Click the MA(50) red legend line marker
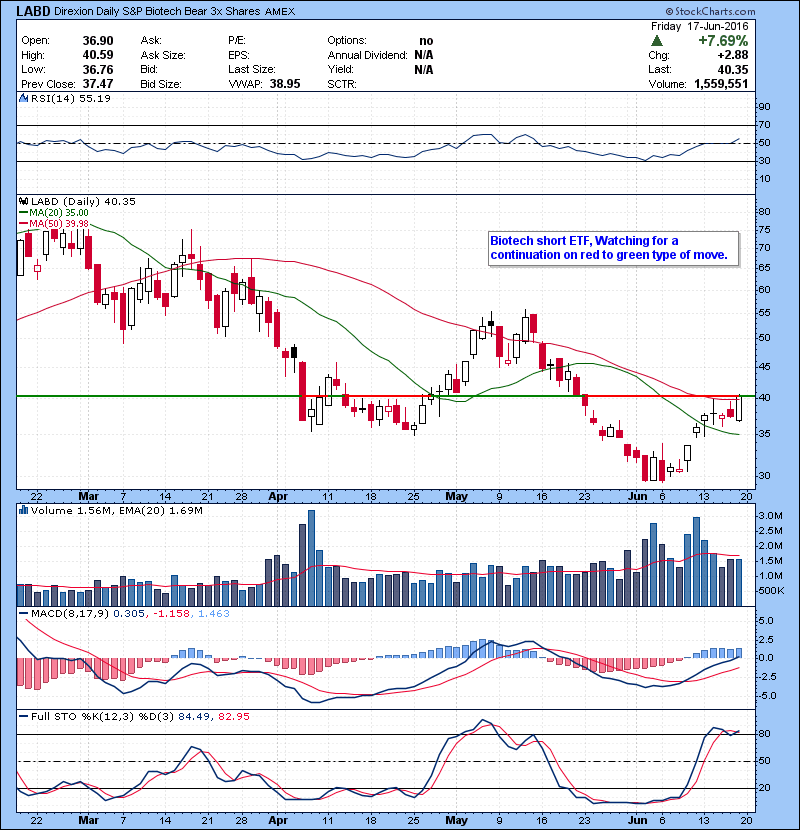800x830 pixels. [23, 223]
